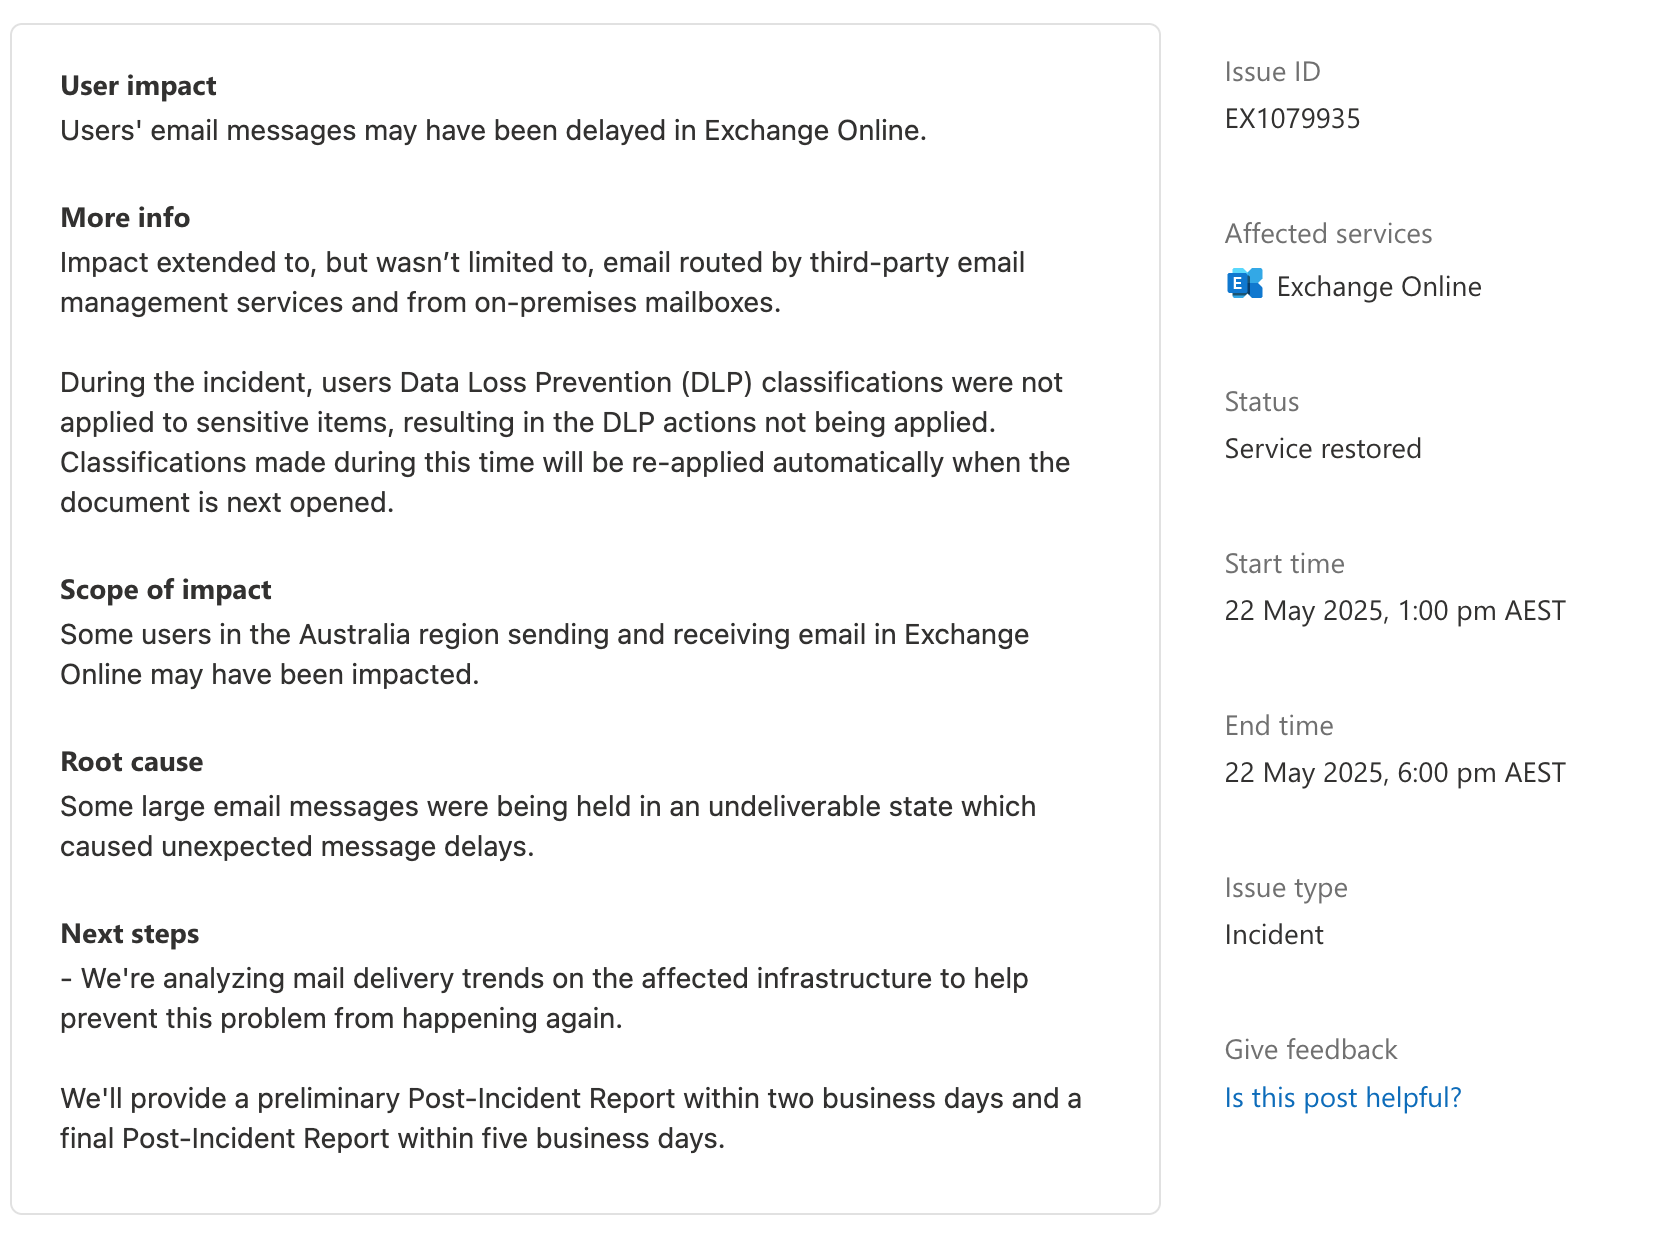Click the Incident issue type value
Image resolution: width=1660 pixels, height=1238 pixels.
click(1274, 935)
